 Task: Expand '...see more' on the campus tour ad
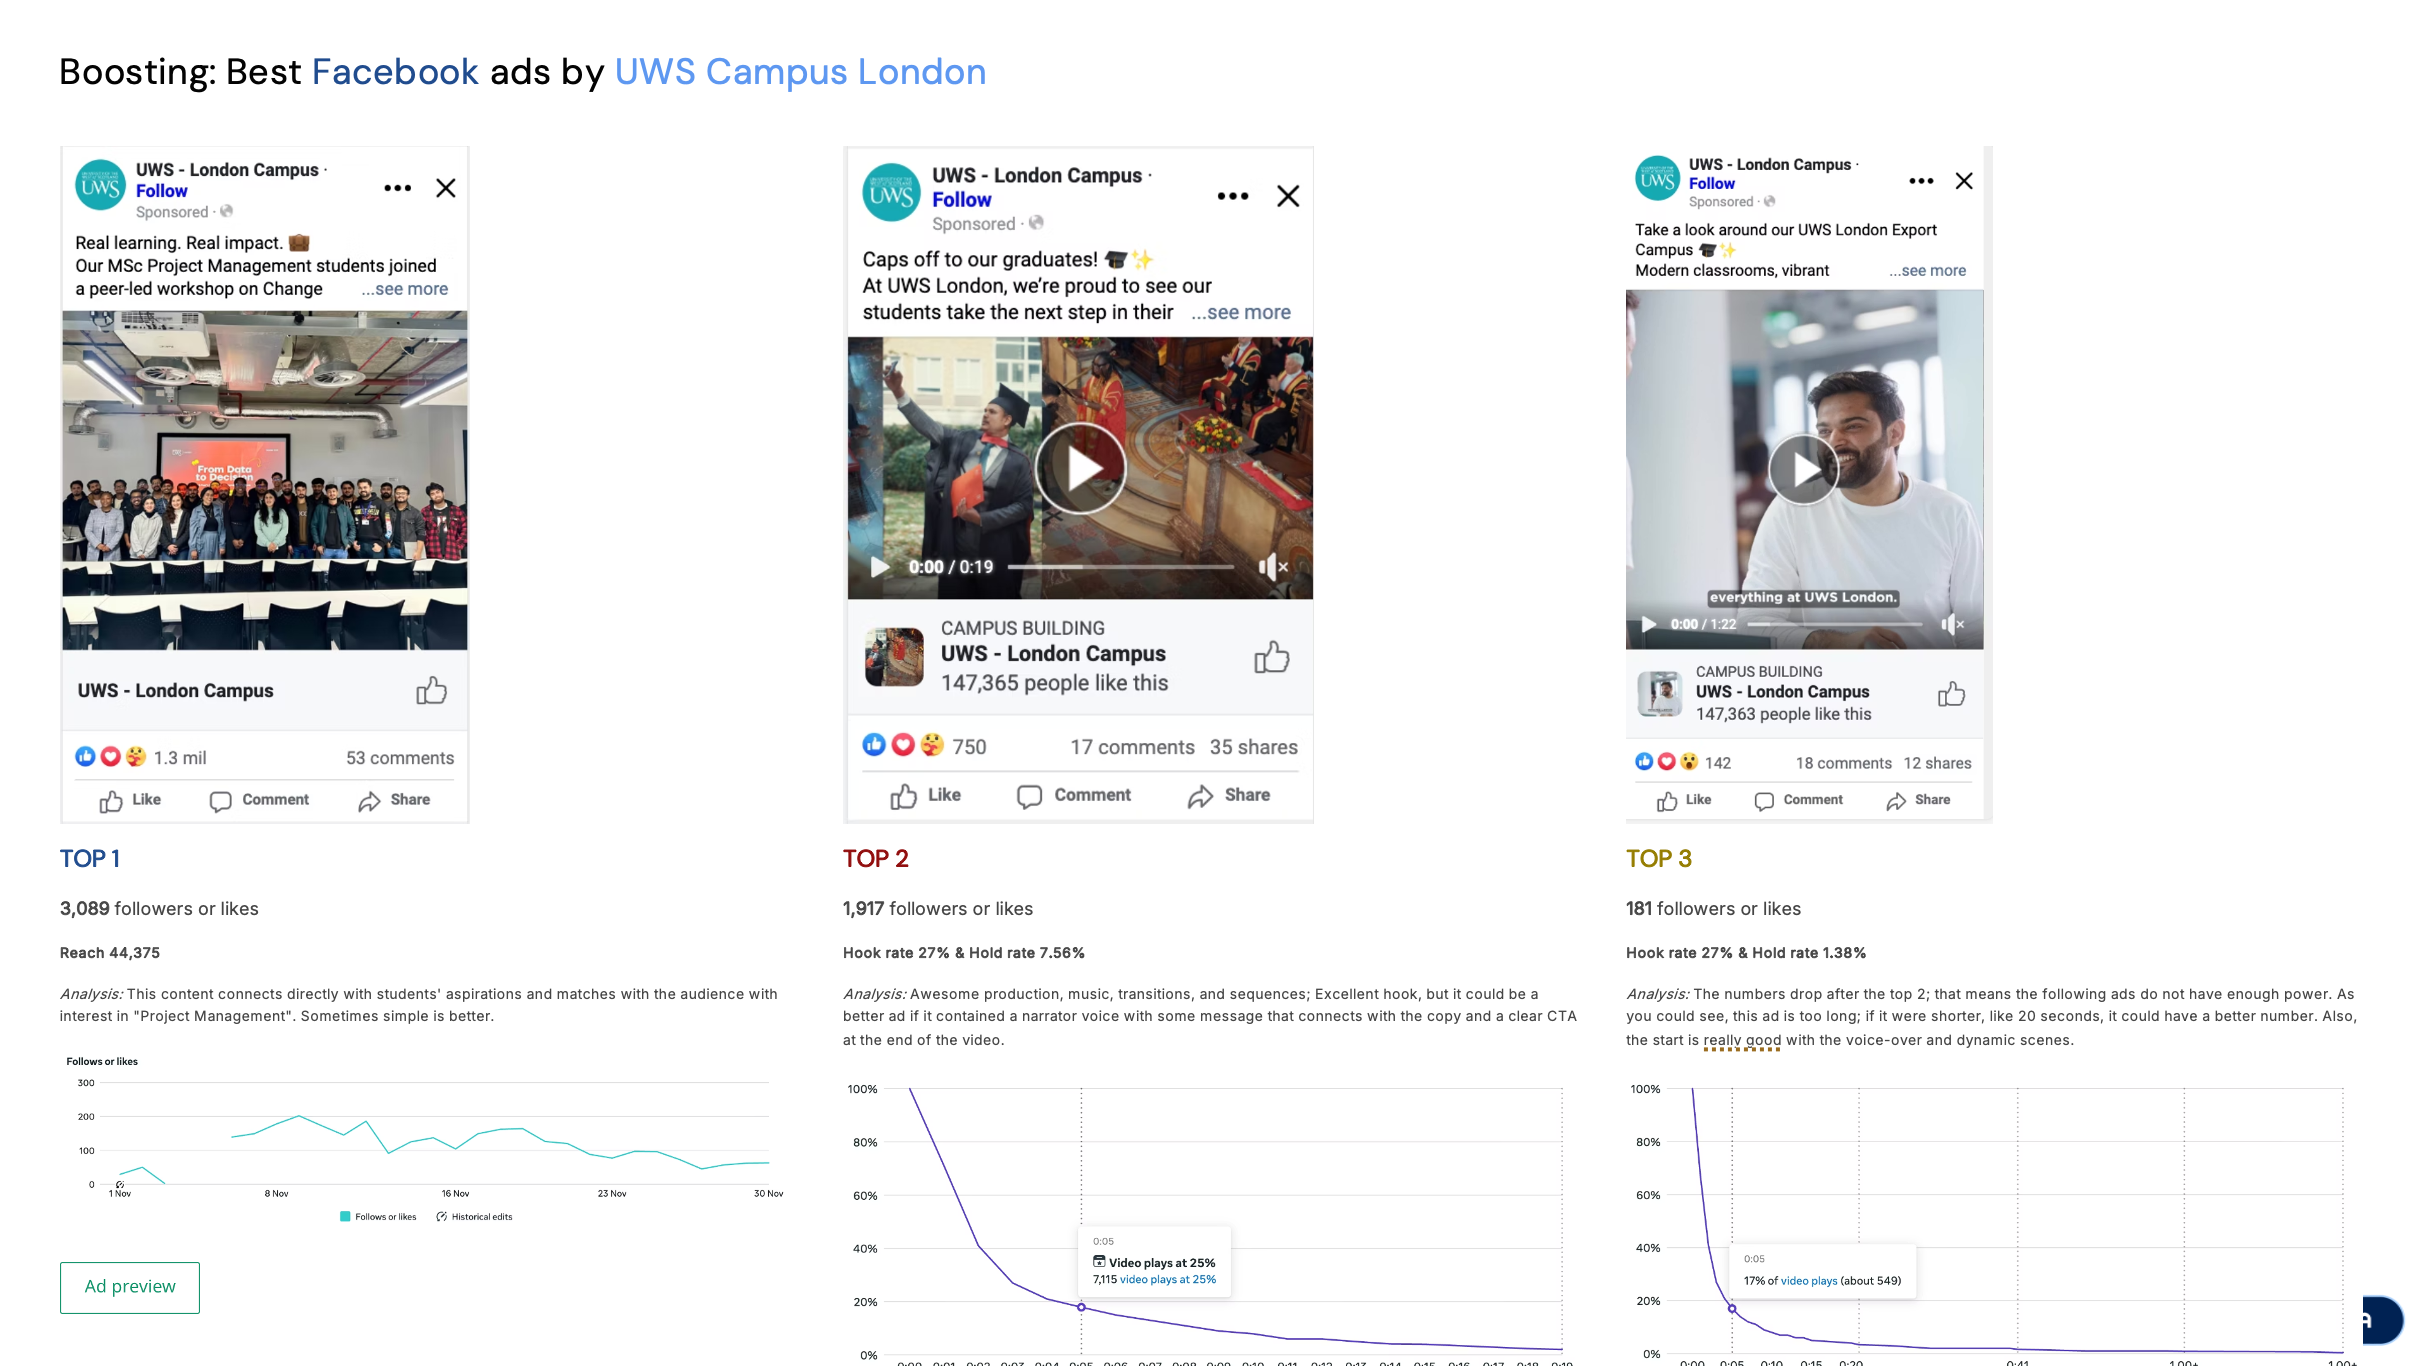point(1927,270)
